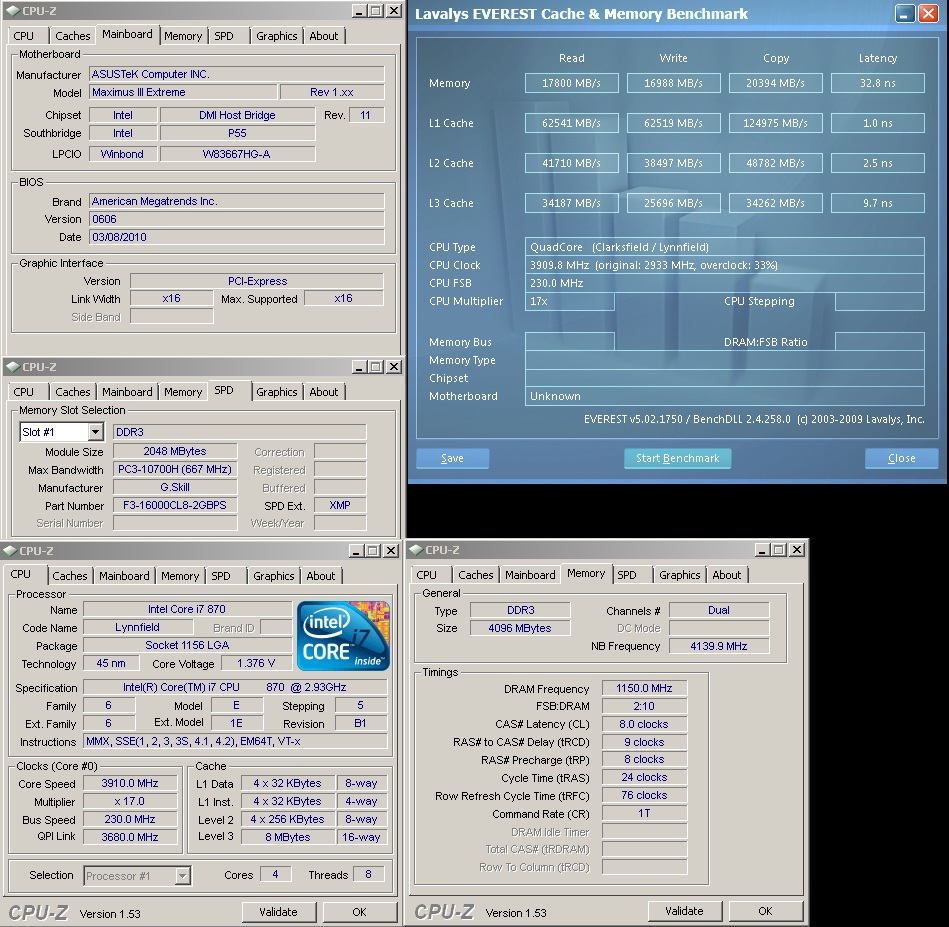Click the Core Speed value 3910.0 MHz
Viewport: 949px width, 927px height.
[x=130, y=783]
